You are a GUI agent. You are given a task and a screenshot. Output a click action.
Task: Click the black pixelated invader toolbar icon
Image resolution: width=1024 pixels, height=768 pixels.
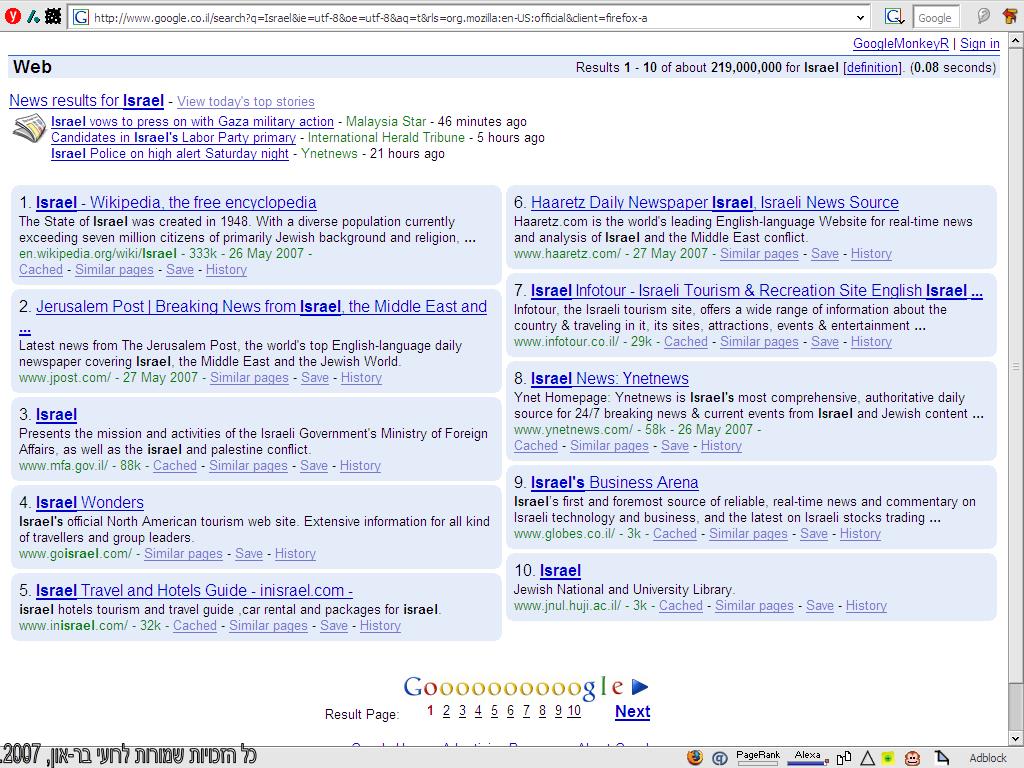coord(53,16)
